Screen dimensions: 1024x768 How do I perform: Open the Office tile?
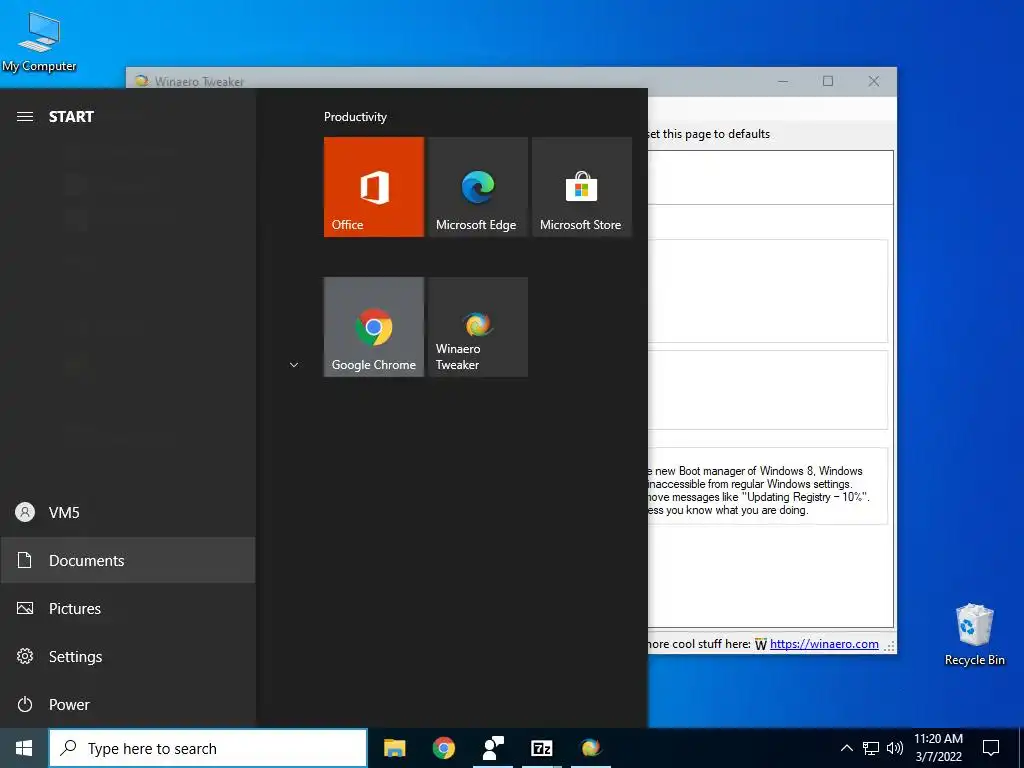(374, 187)
